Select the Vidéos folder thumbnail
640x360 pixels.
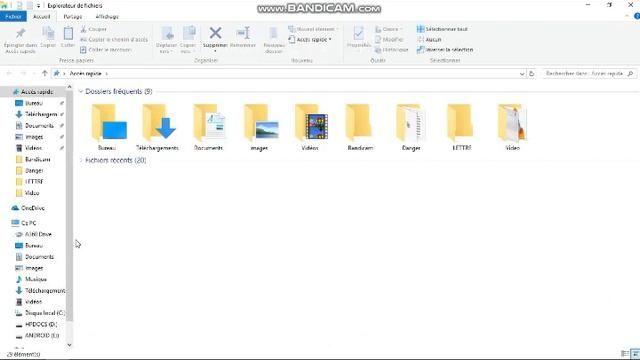click(x=310, y=127)
